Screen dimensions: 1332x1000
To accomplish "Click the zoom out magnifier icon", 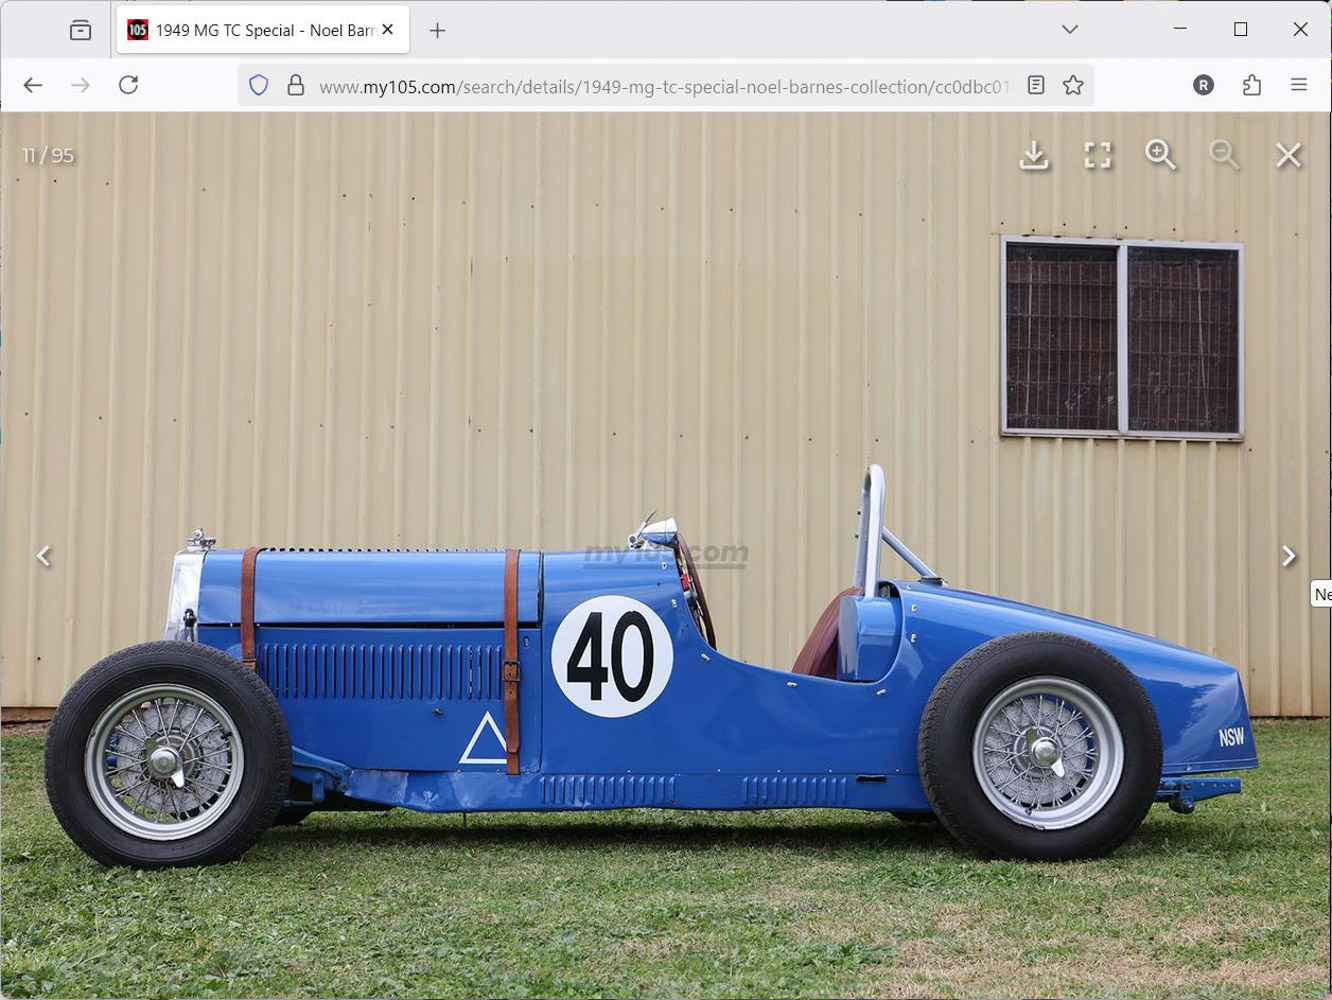I will (x=1223, y=155).
